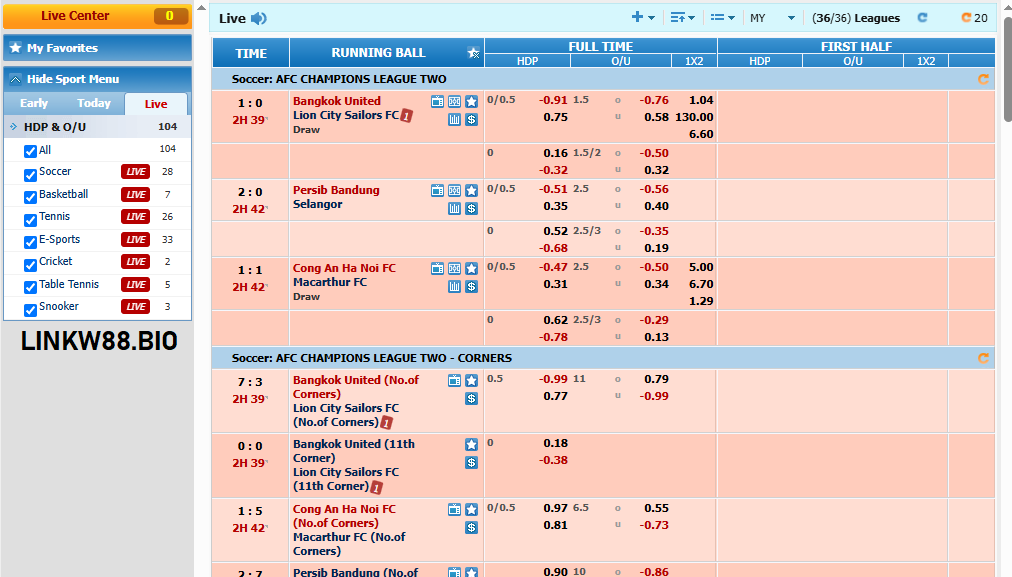
Task: Open the MY odds type dropdown
Action: [772, 18]
